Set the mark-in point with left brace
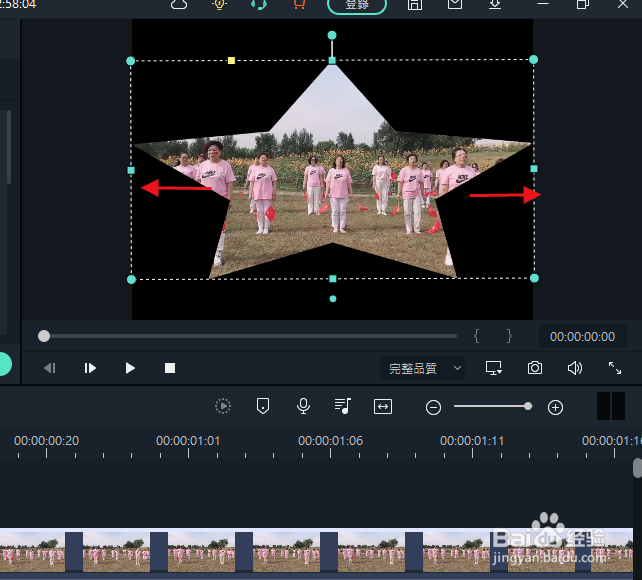 [476, 336]
